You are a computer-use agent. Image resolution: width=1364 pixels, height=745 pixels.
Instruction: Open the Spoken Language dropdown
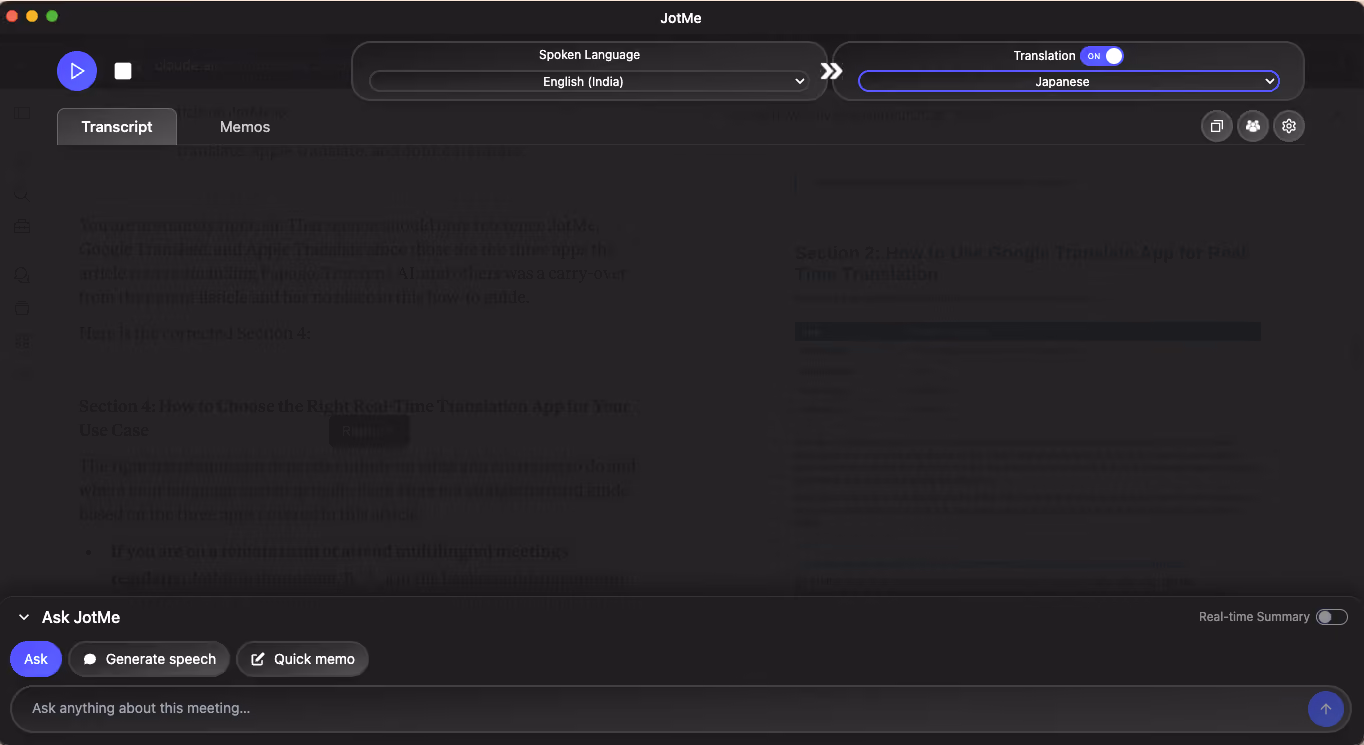588,82
